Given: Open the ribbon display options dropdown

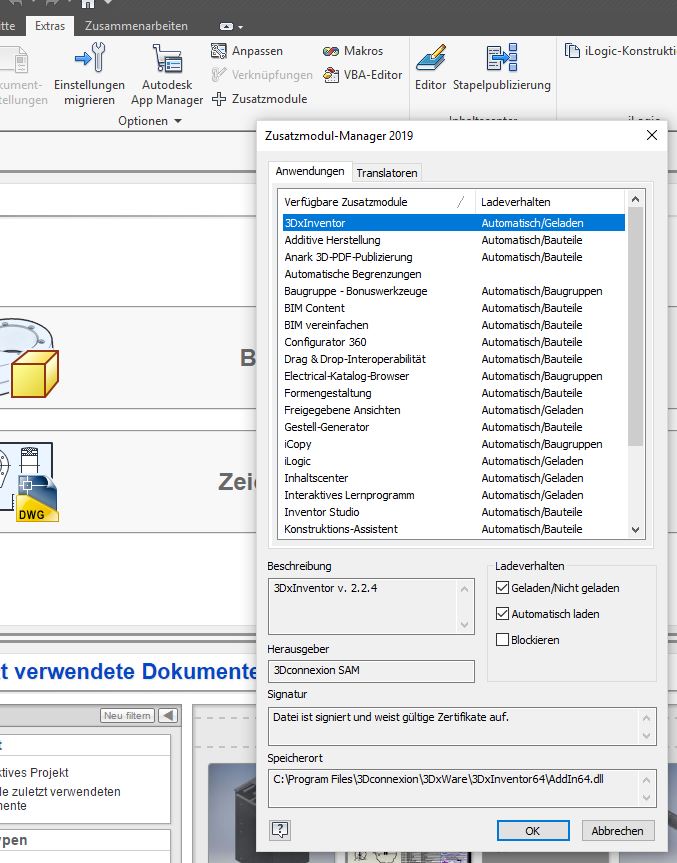Looking at the screenshot, I should 231,26.
